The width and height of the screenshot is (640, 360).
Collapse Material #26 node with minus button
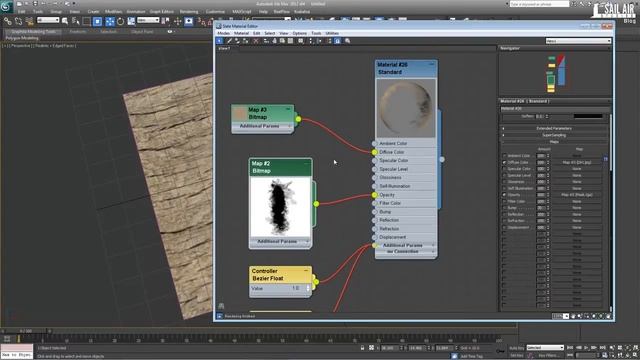(431, 64)
